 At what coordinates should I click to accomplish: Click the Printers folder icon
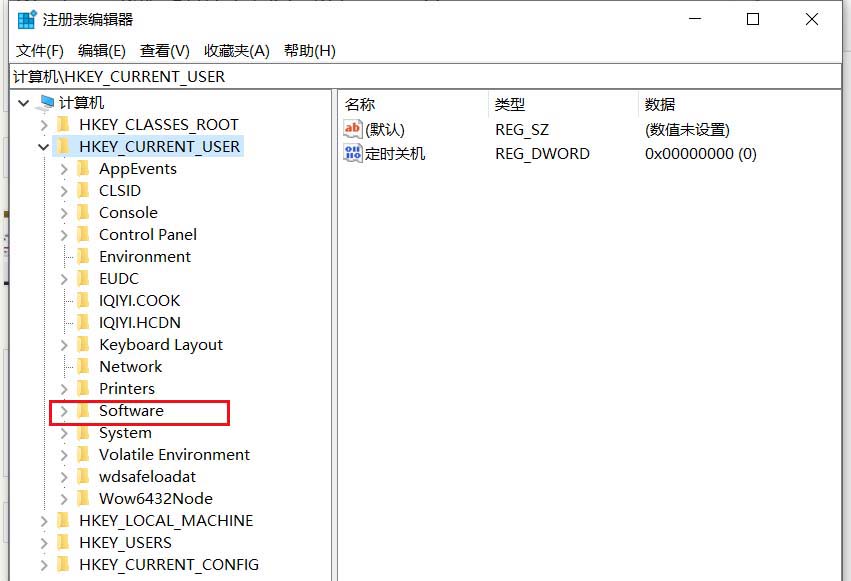(x=83, y=388)
